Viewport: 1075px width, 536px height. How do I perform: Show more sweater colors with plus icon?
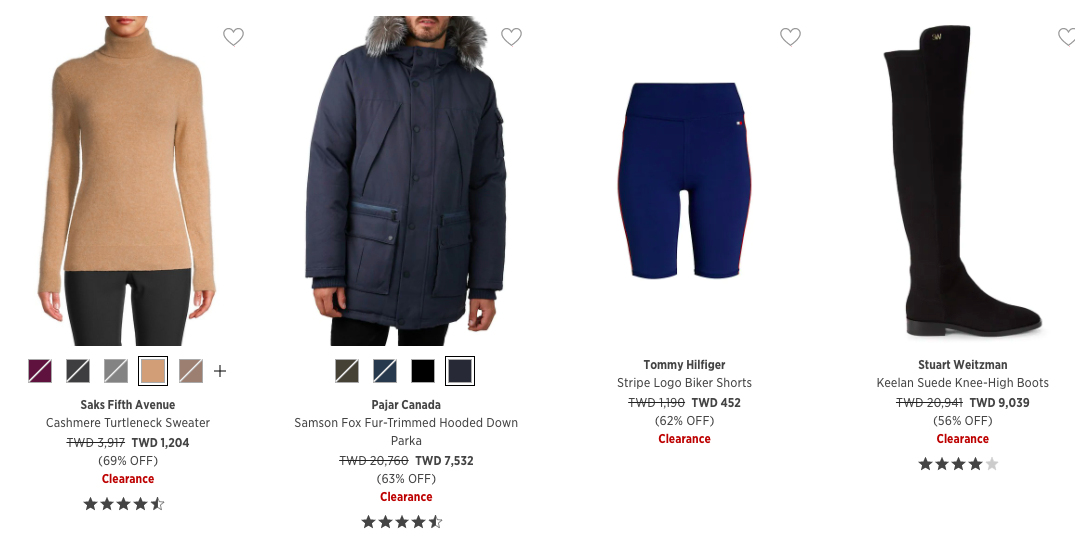(219, 371)
